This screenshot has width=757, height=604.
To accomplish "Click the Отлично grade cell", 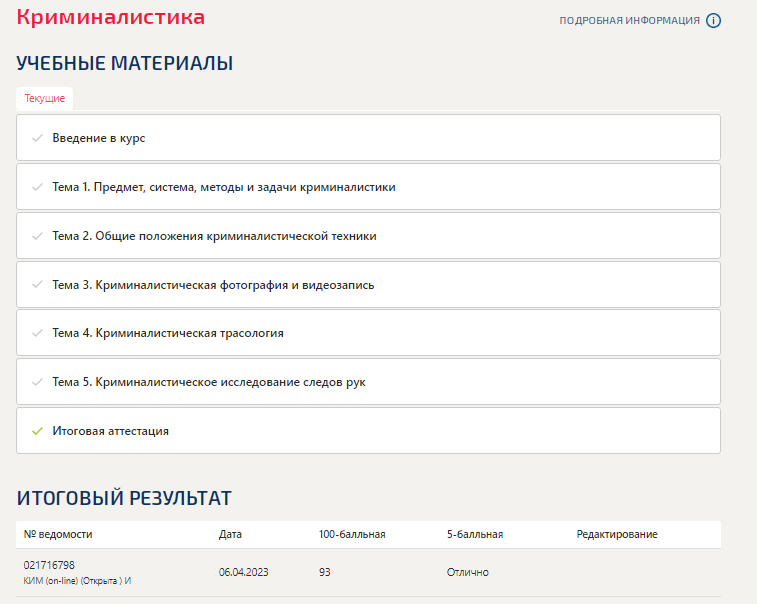I will pos(468,572).
